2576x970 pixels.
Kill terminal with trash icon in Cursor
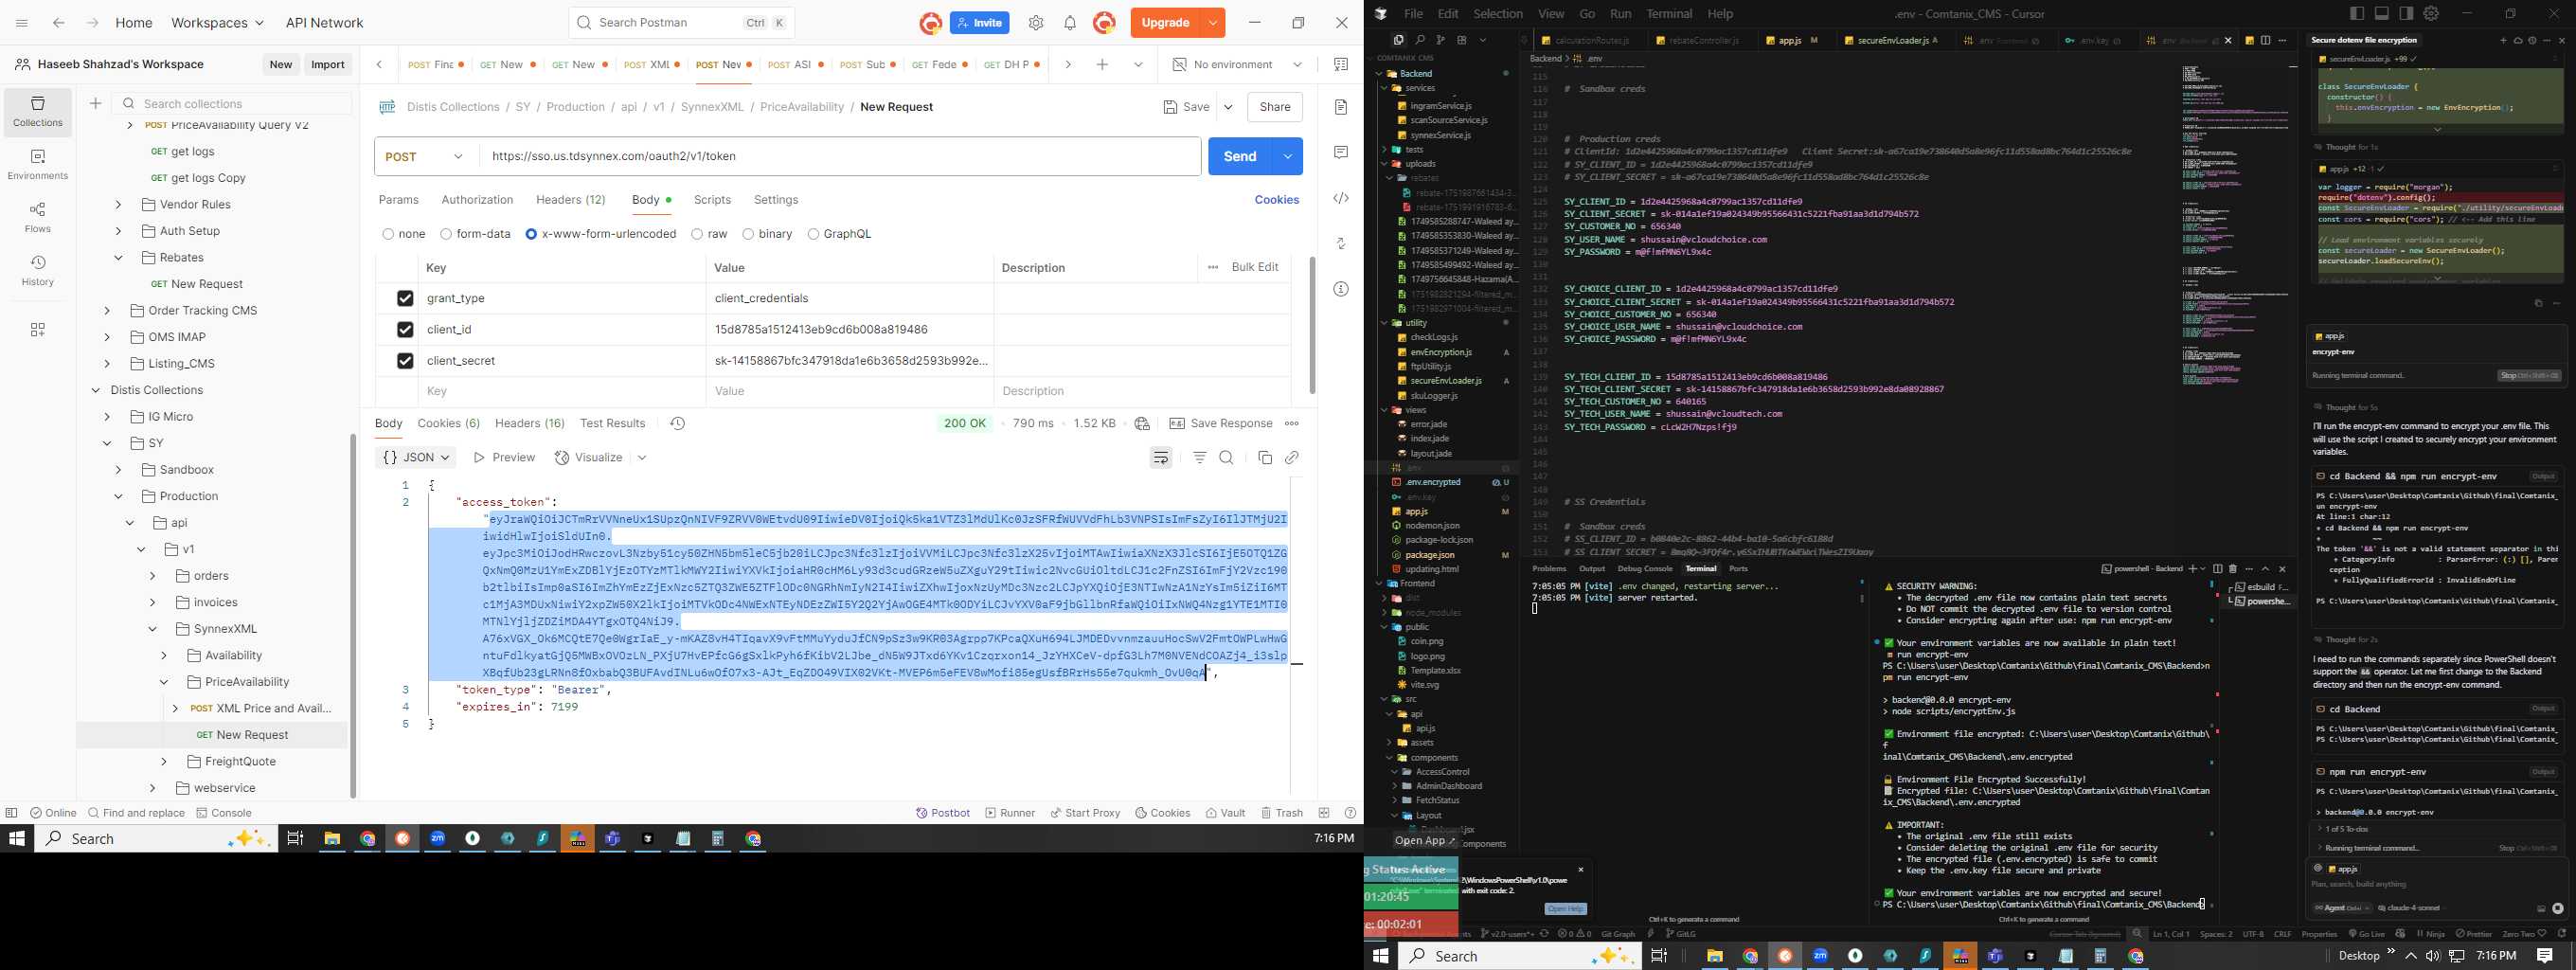pyautogui.click(x=2233, y=568)
